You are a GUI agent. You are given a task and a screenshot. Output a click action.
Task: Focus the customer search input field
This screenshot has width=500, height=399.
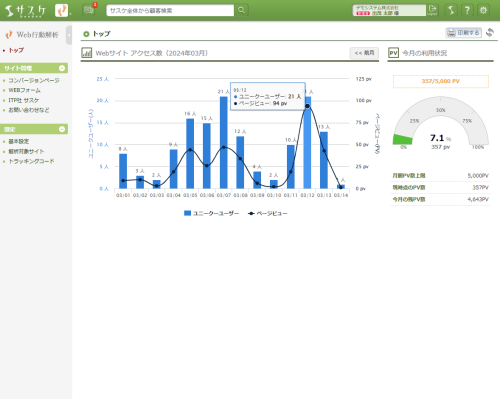pos(170,10)
